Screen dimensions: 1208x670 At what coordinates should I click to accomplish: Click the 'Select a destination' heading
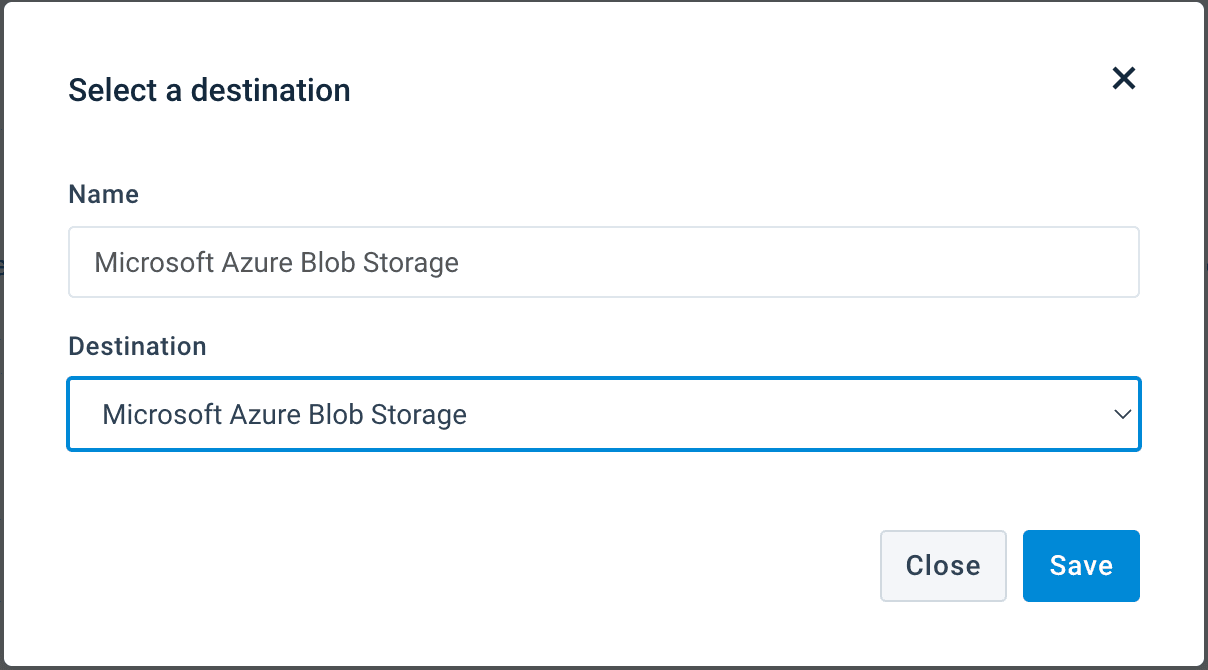point(209,90)
